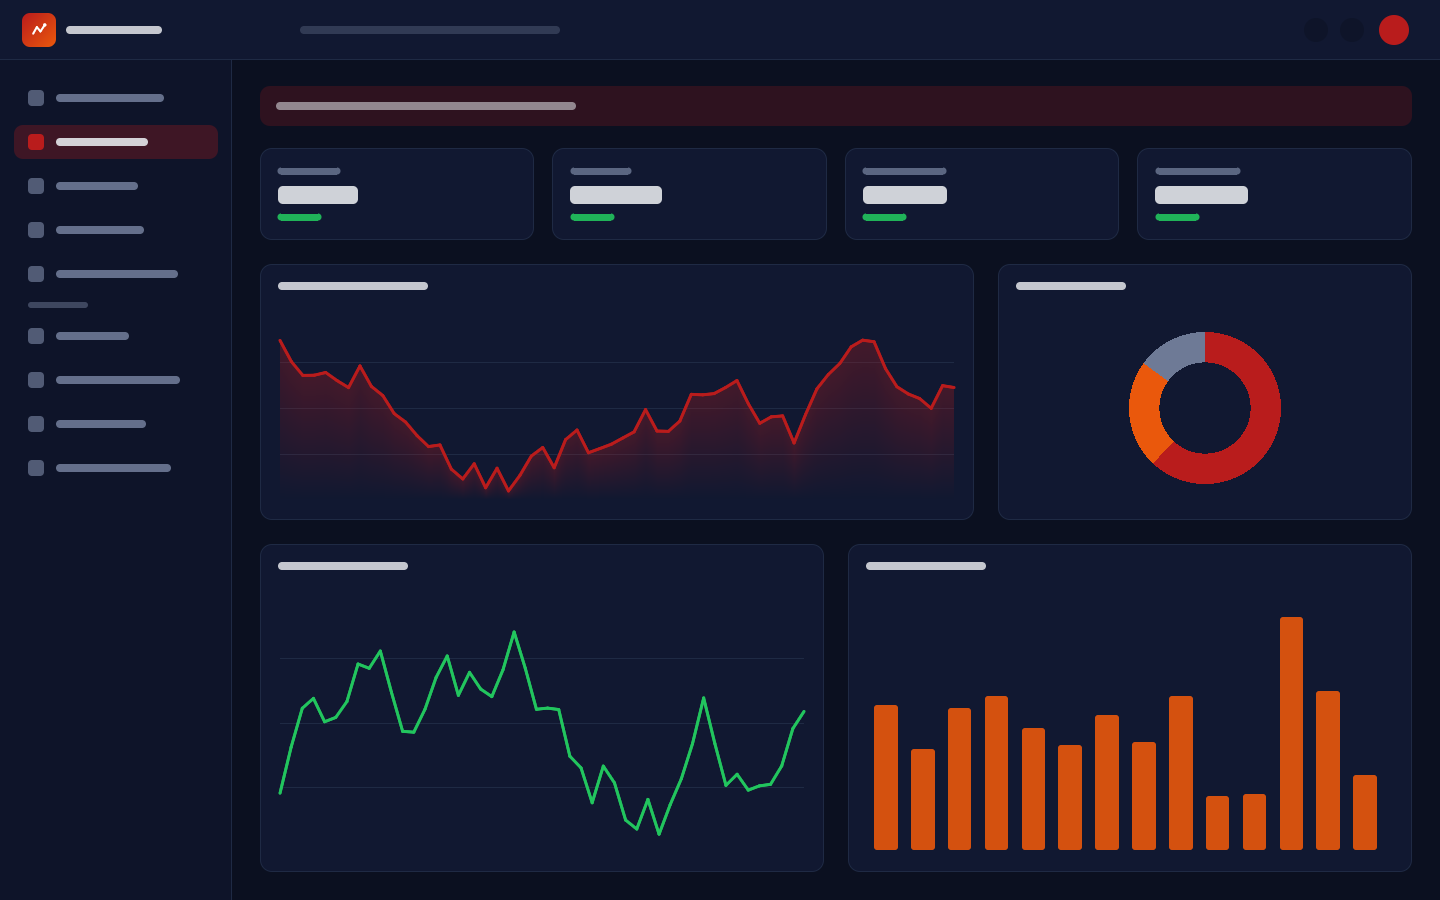The width and height of the screenshot is (1440, 900).
Task: Open the first sidebar item above the active one
Action: (x=116, y=98)
